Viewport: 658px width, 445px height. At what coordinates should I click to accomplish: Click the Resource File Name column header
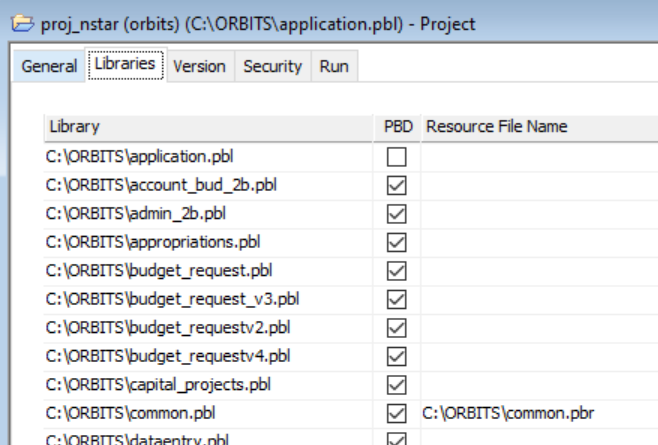click(x=540, y=127)
